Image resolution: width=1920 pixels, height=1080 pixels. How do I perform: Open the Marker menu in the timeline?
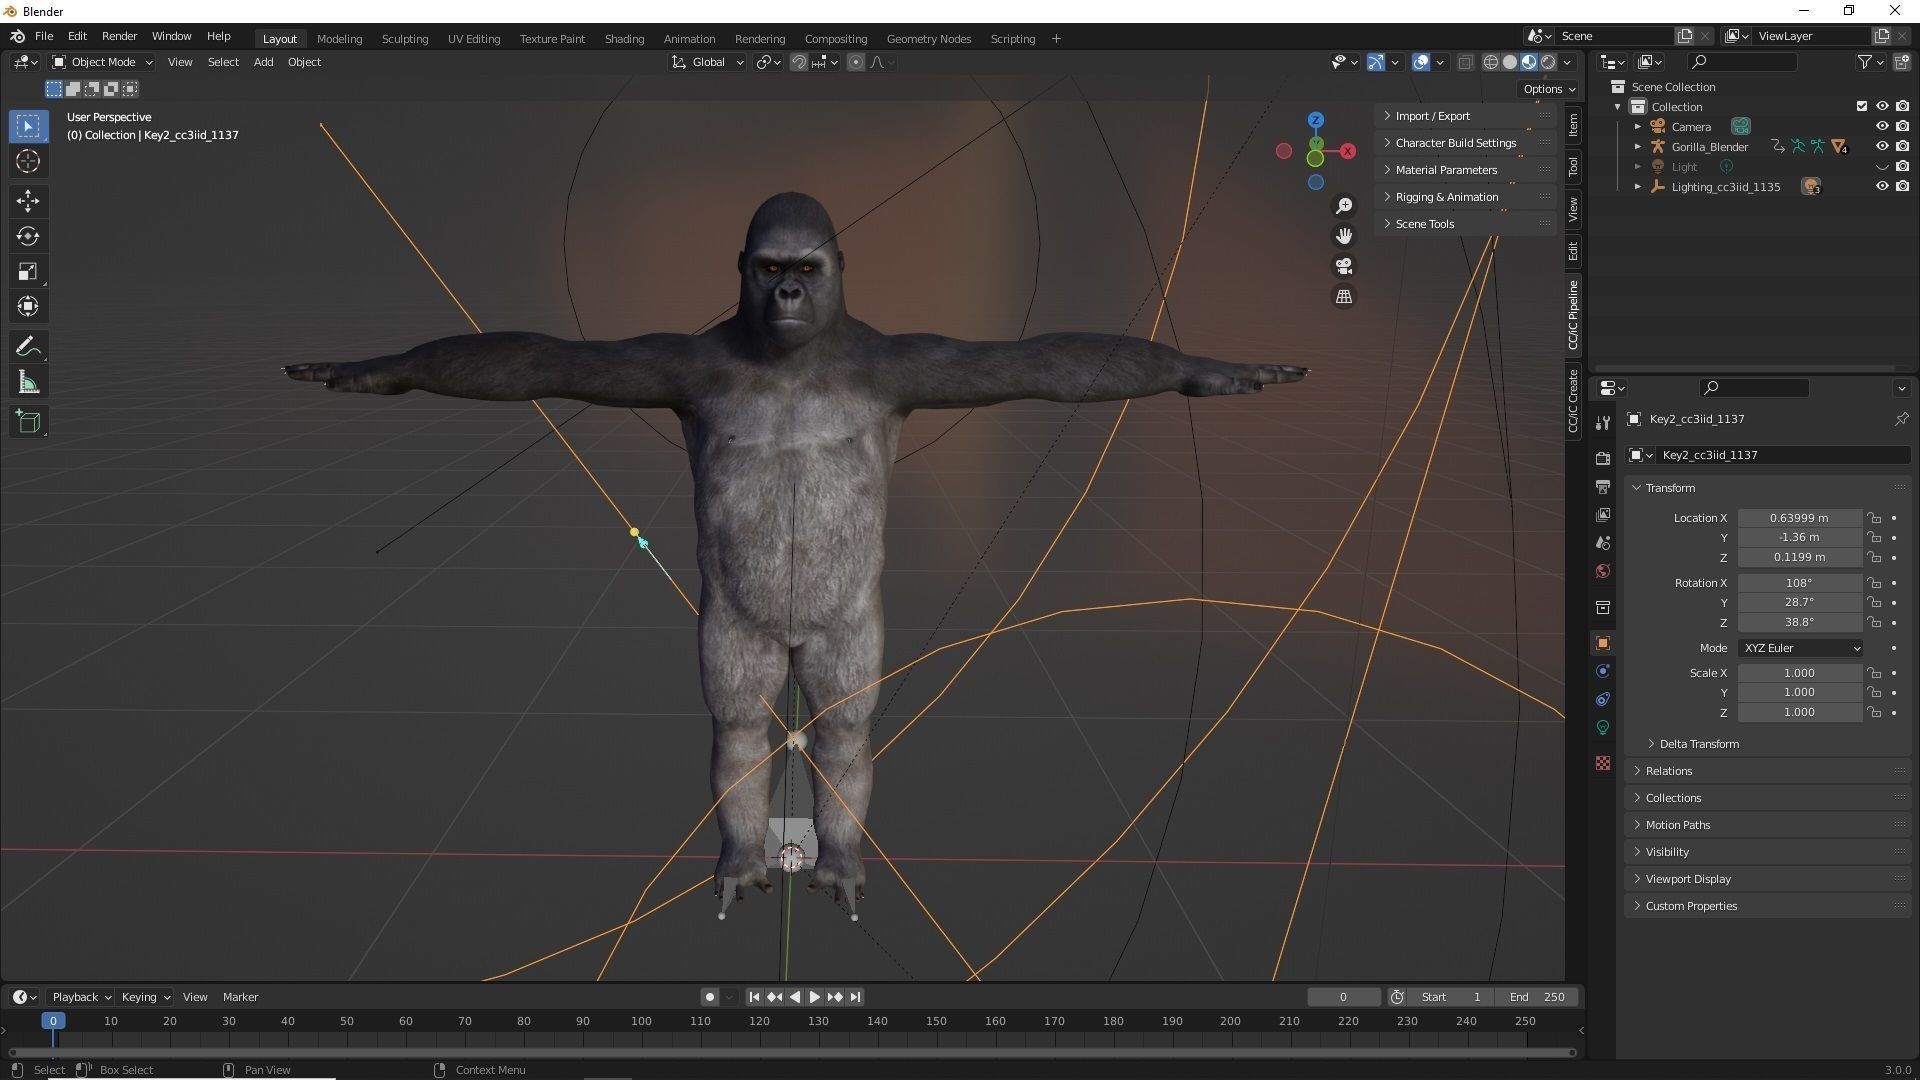(240, 997)
